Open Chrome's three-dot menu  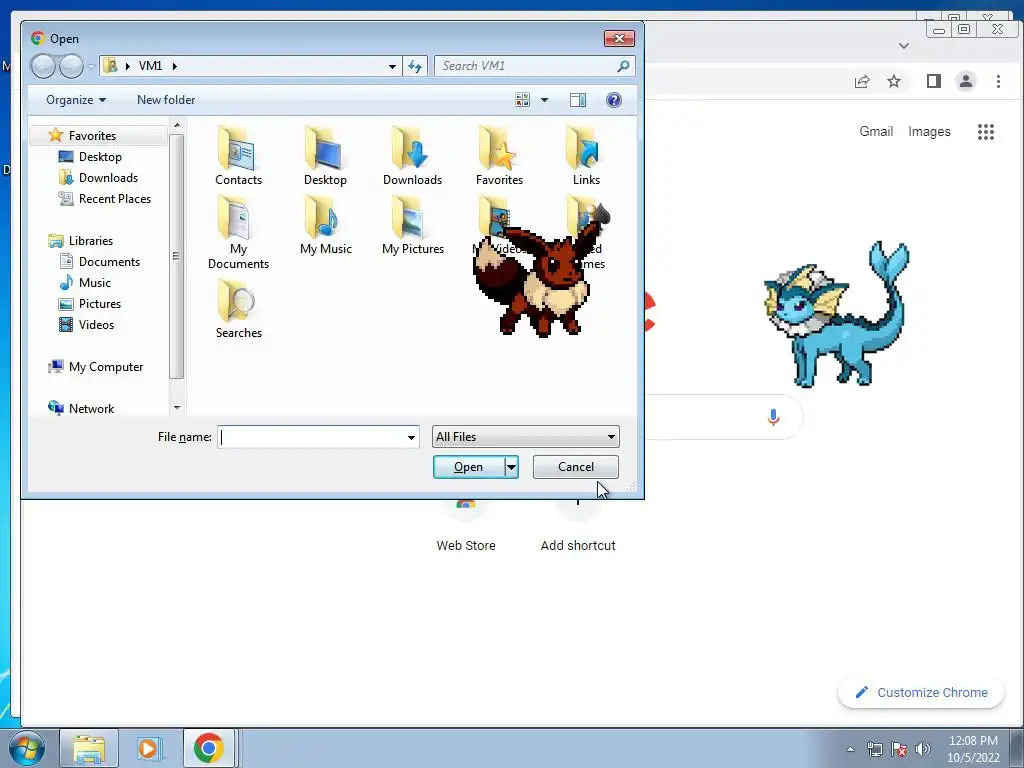[998, 81]
